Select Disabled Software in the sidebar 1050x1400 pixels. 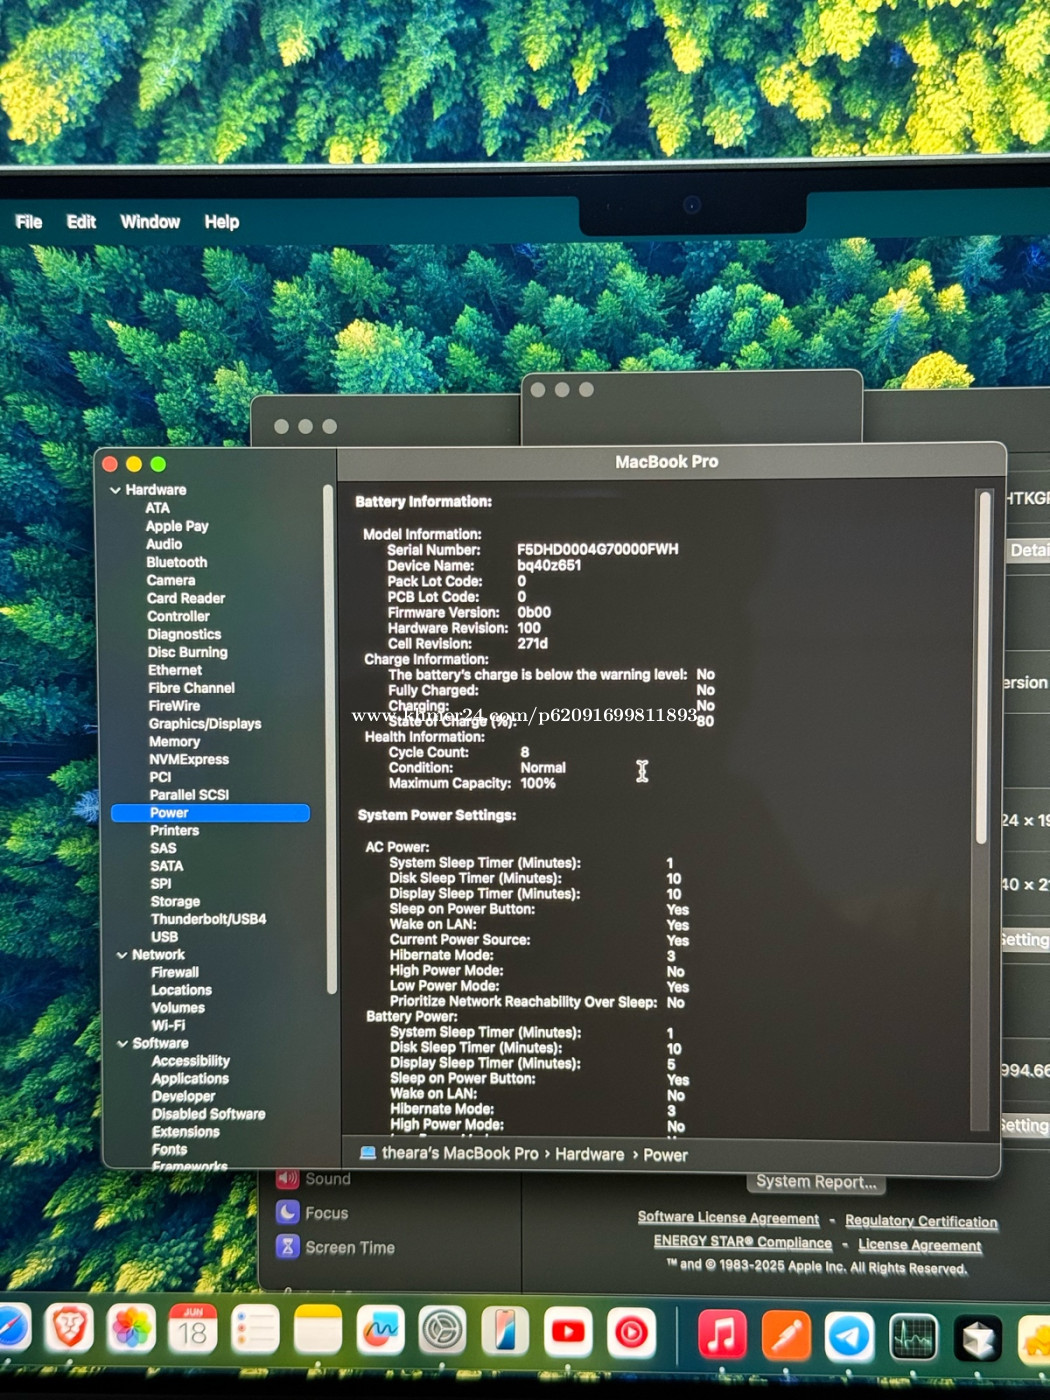tap(209, 1114)
